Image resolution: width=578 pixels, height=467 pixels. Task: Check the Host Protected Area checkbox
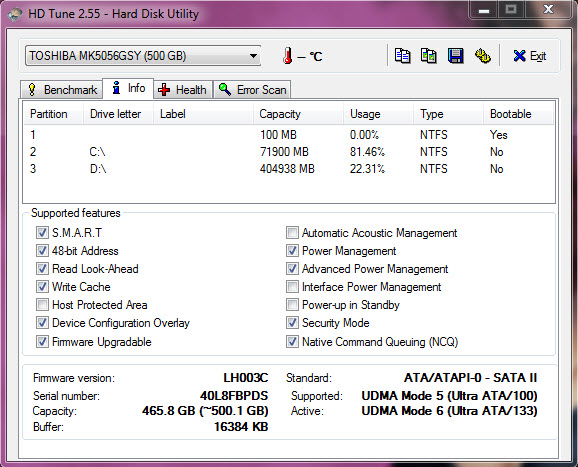[42, 305]
